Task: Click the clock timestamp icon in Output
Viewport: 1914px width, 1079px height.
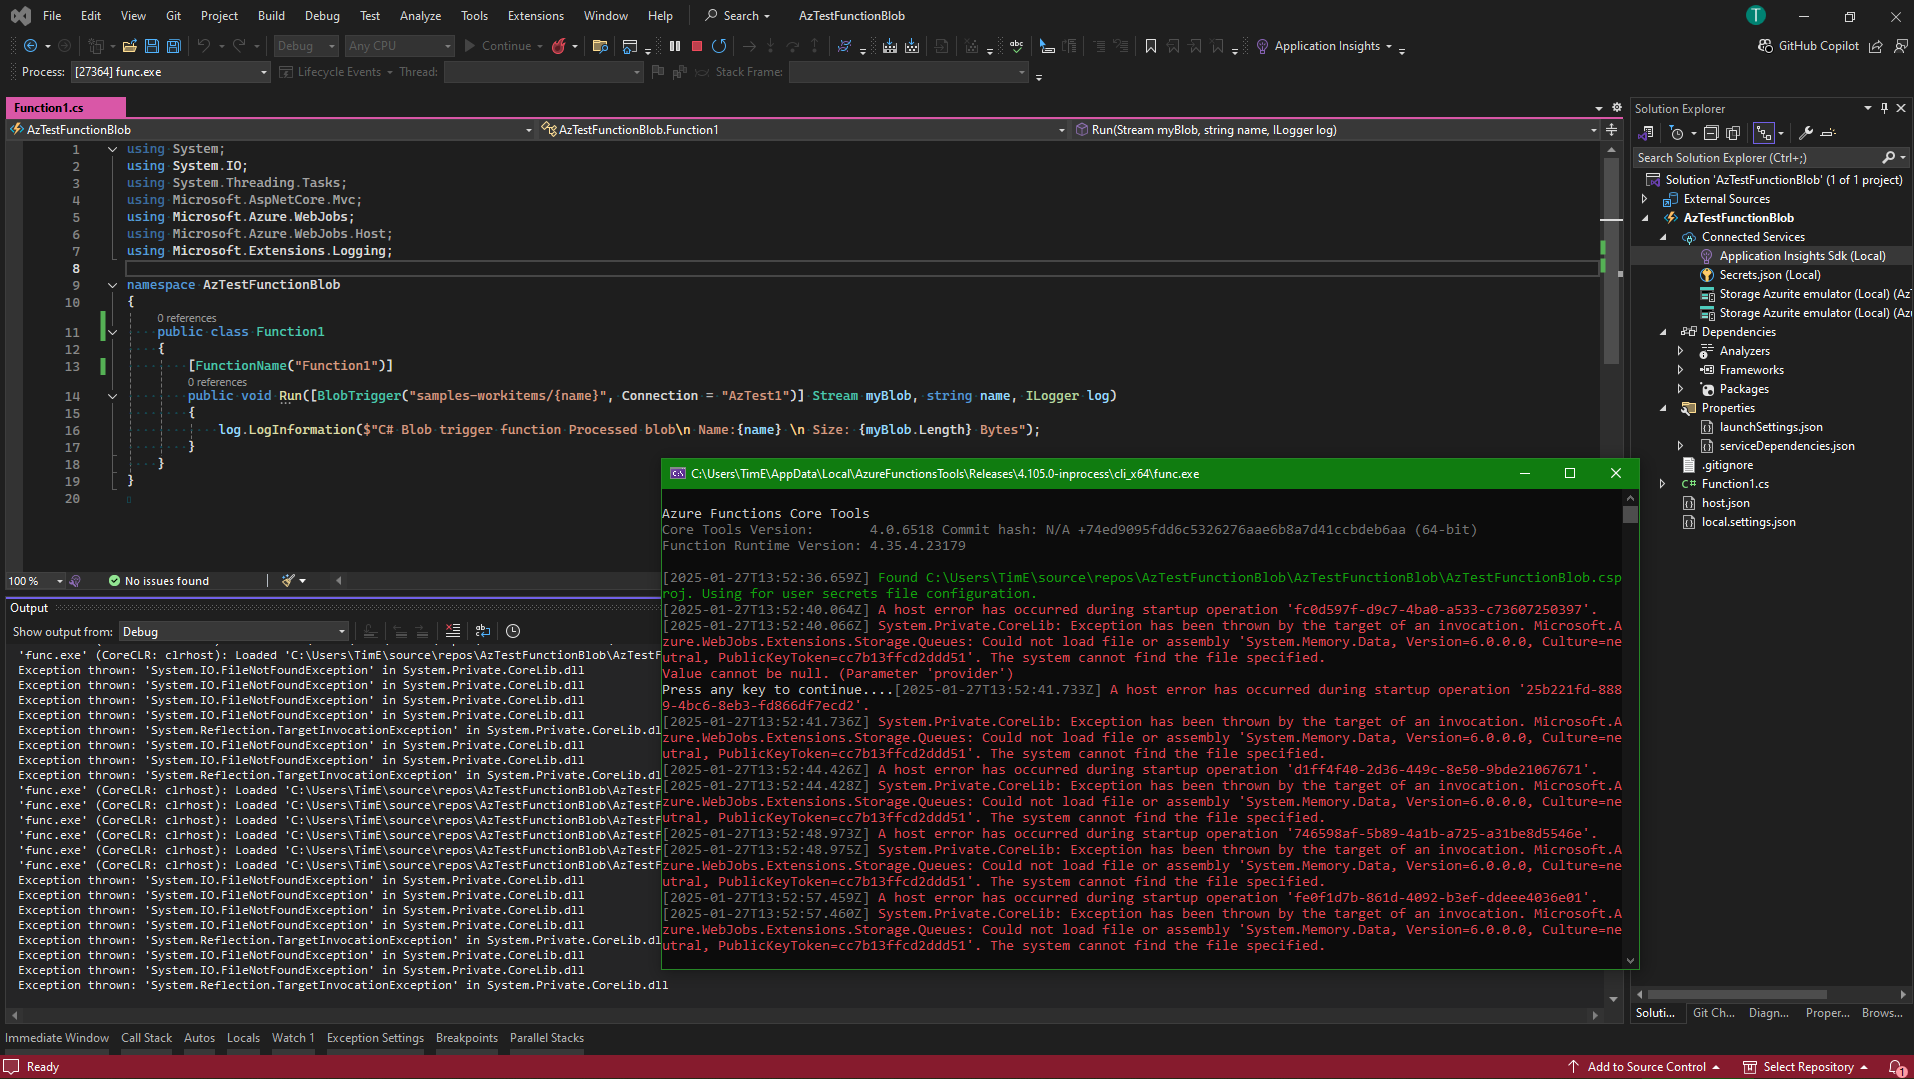Action: click(513, 631)
